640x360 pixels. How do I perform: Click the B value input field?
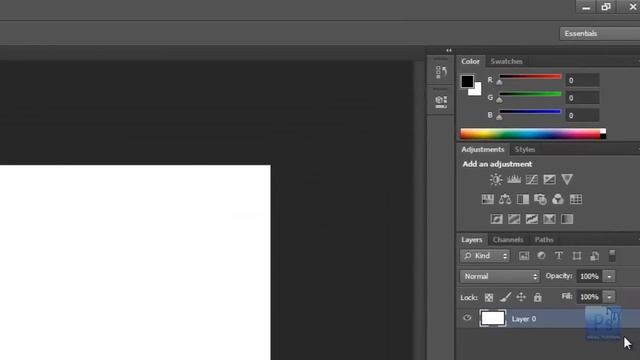582,116
